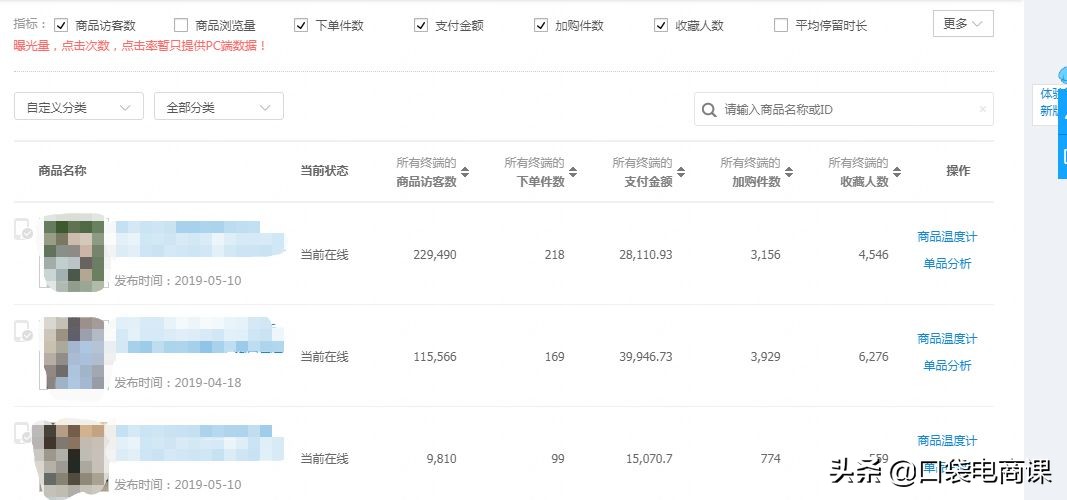Select the visitor count 9,810
The image size is (1067, 500).
tap(442, 459)
